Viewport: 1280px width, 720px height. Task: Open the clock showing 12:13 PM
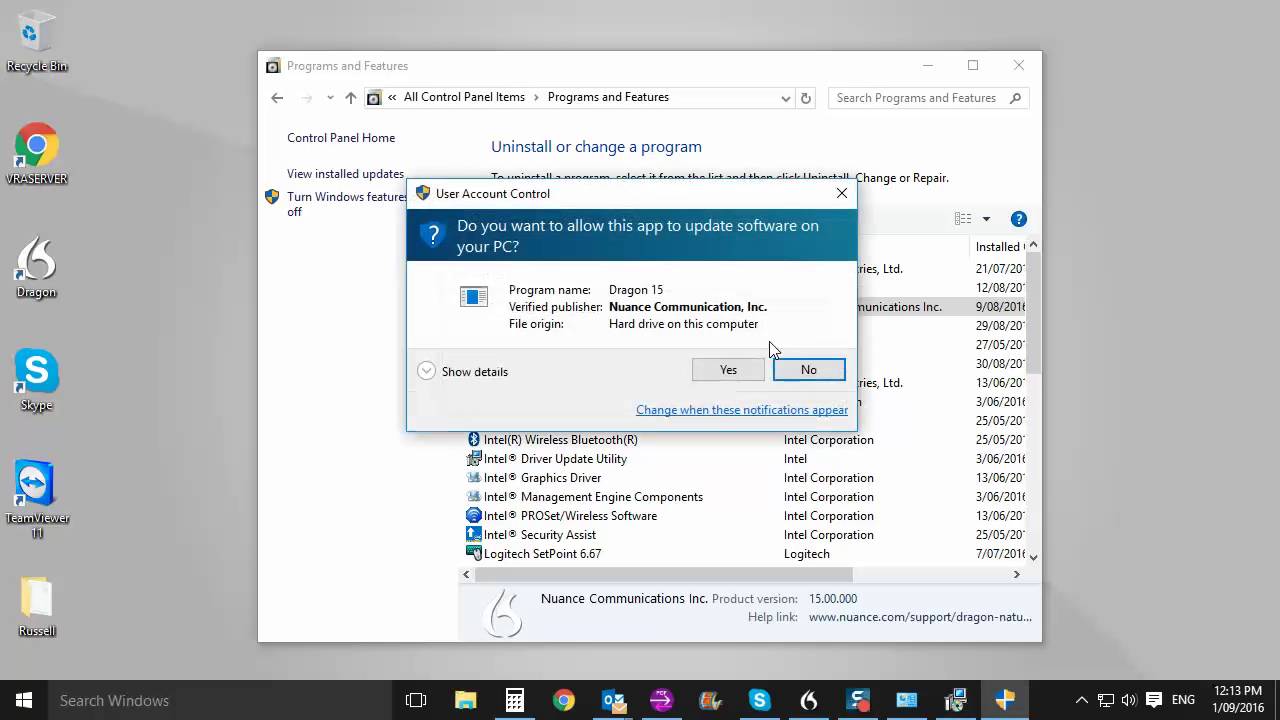click(x=1237, y=700)
